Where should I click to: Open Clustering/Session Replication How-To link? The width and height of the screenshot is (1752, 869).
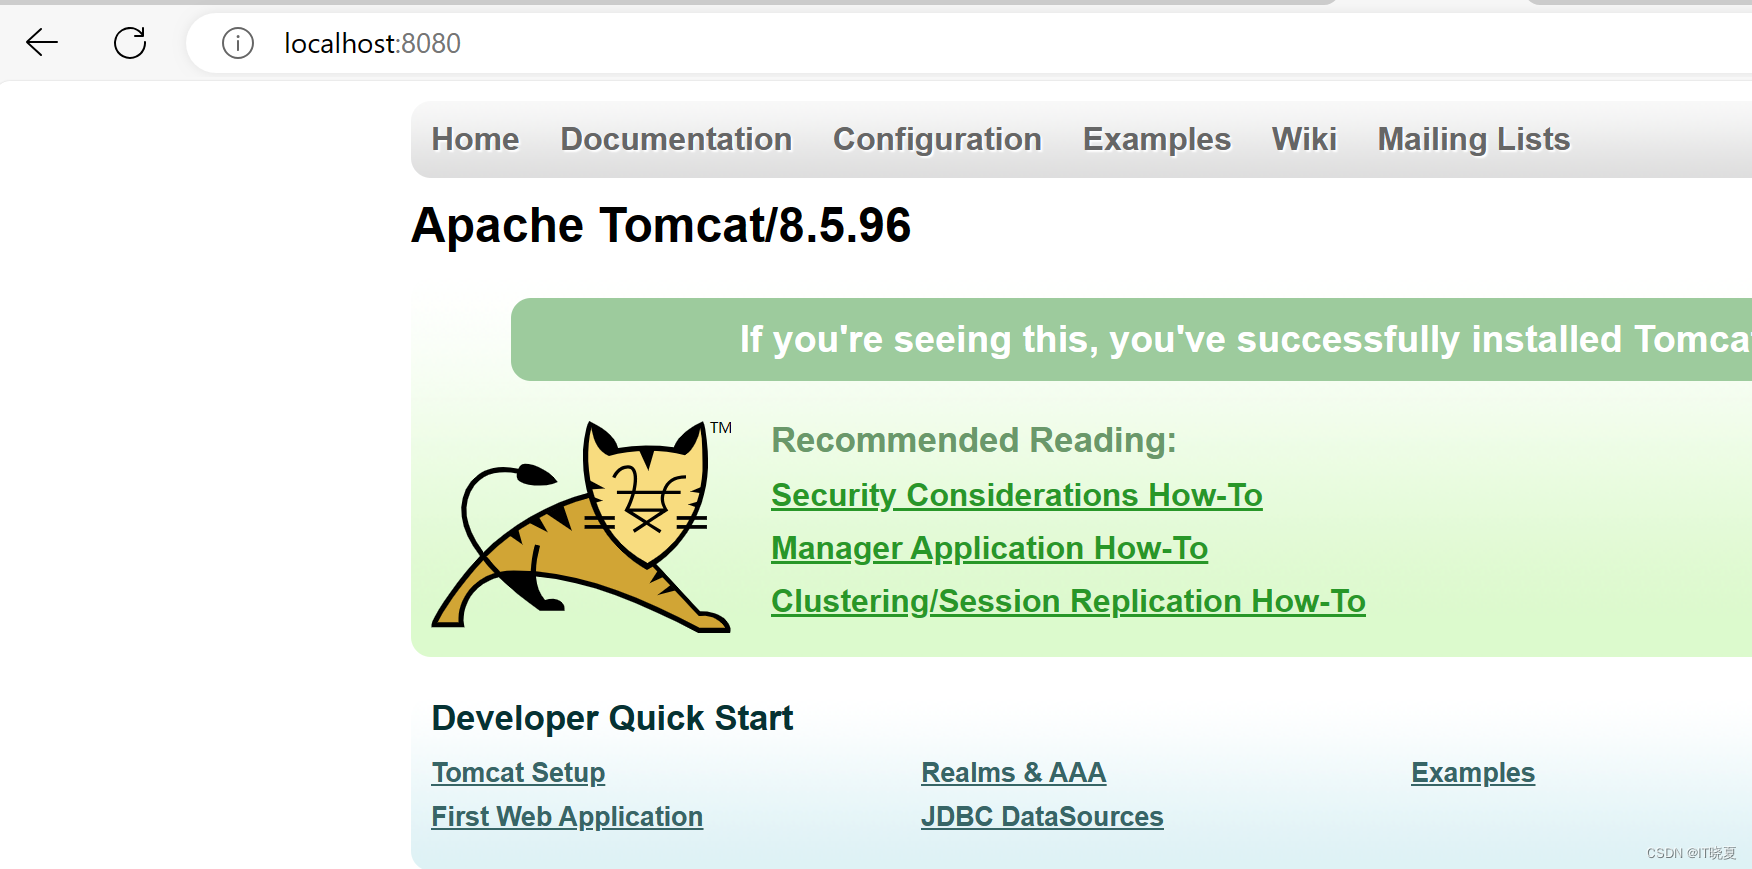tap(1068, 601)
